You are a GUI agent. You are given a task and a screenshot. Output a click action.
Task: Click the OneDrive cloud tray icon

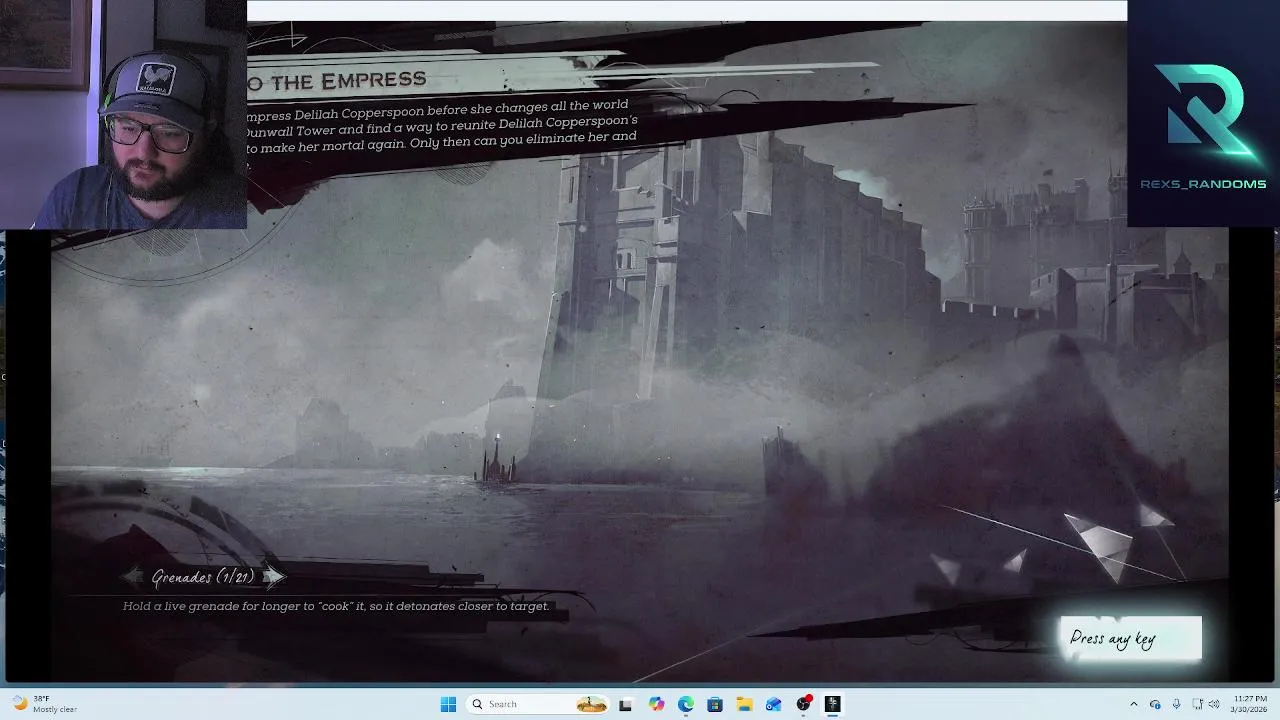pyautogui.click(x=1155, y=704)
